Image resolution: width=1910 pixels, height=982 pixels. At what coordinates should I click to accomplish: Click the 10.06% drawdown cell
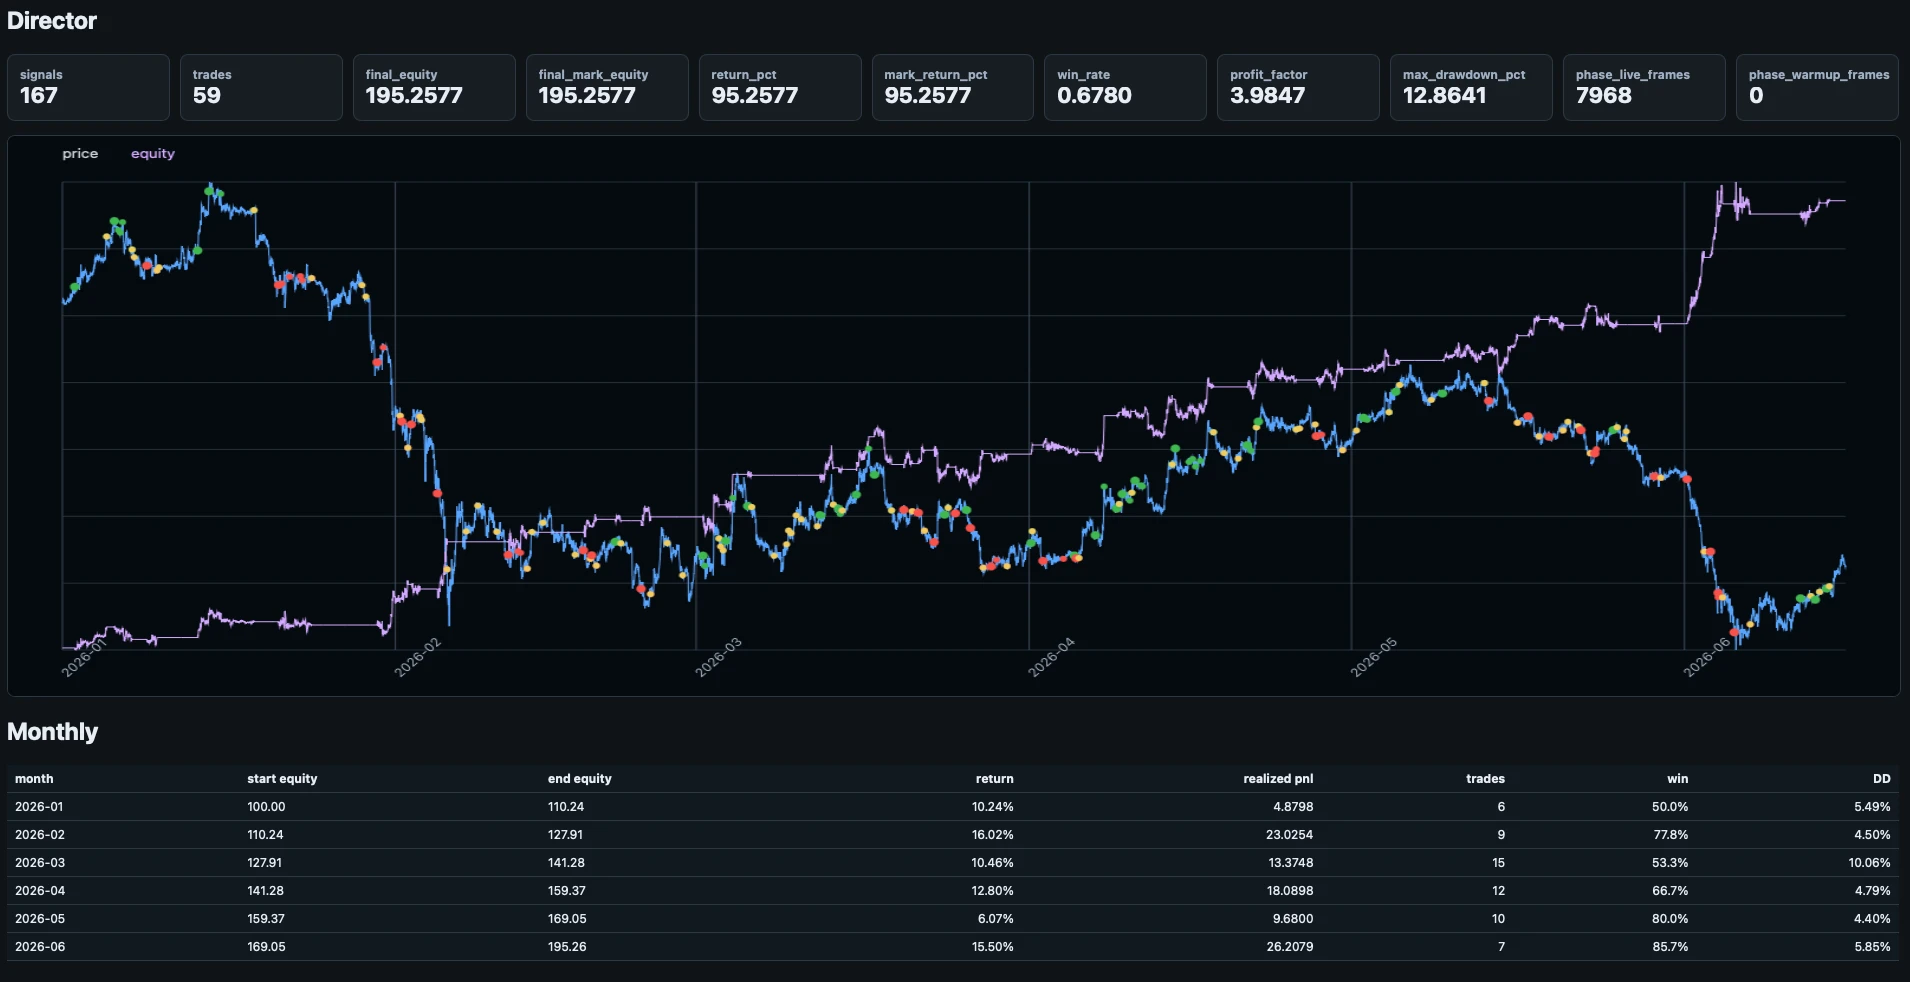[x=1869, y=863]
